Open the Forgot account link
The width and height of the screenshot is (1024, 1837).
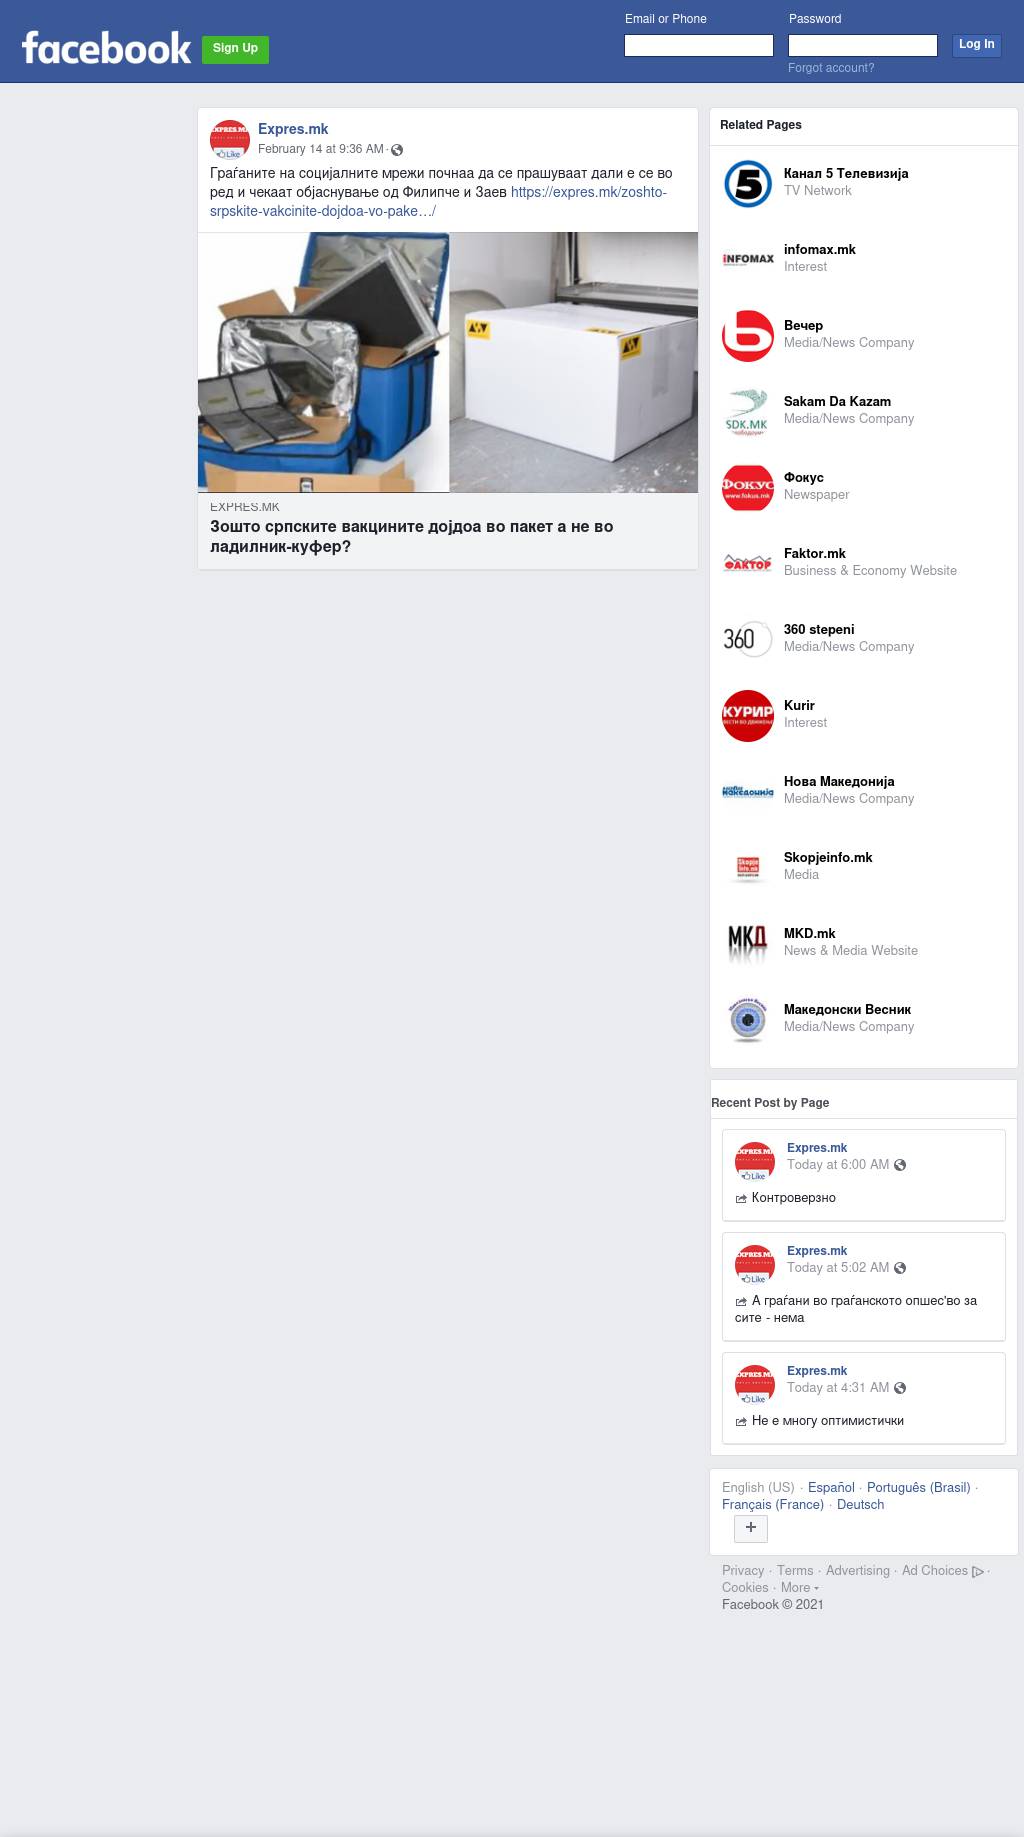coord(831,68)
